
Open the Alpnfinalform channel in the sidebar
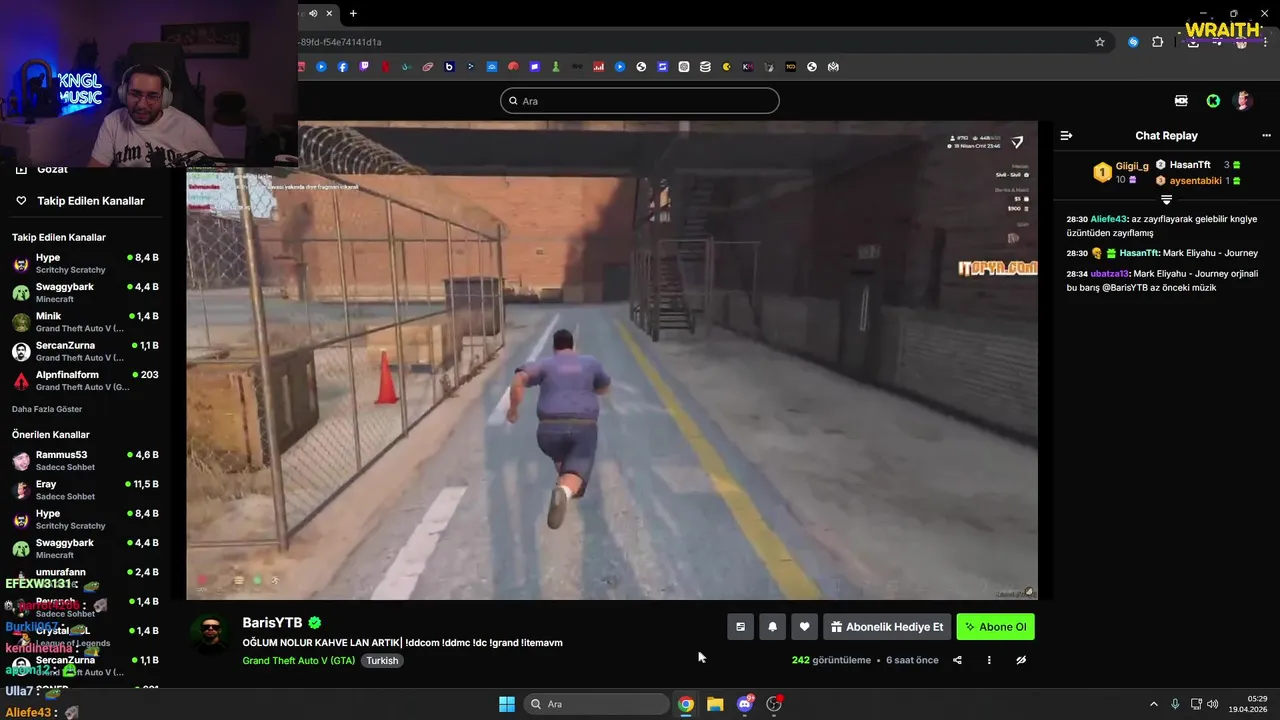coord(85,381)
